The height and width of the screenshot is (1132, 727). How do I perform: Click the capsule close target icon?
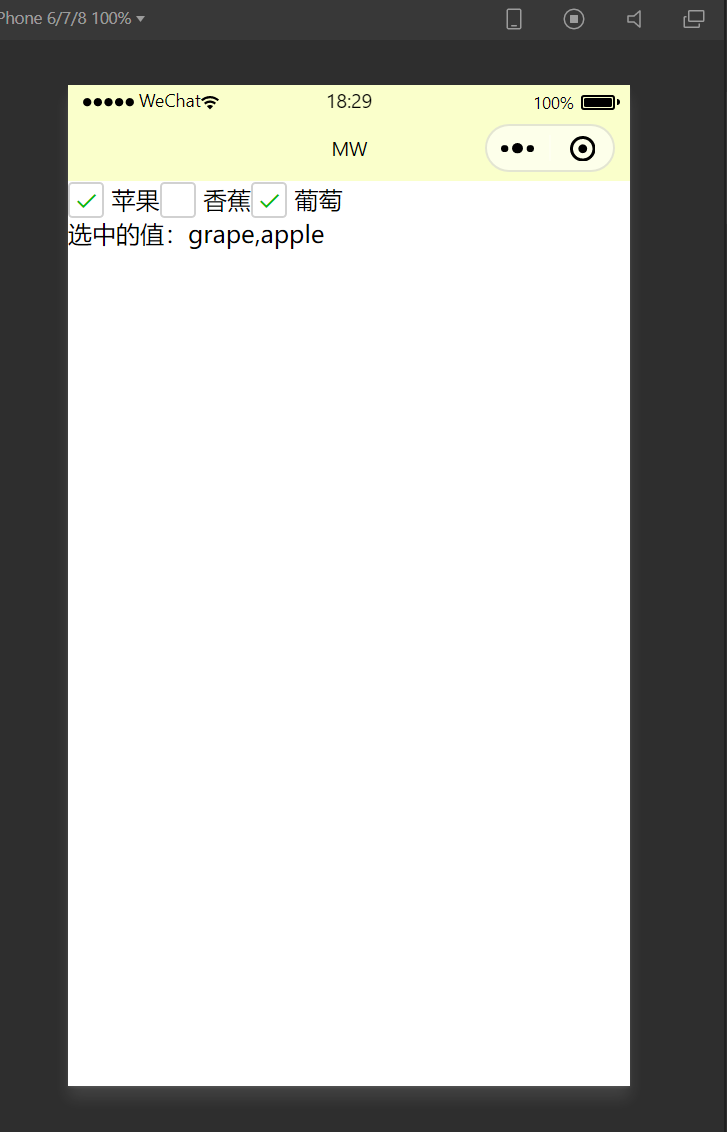pyautogui.click(x=583, y=149)
